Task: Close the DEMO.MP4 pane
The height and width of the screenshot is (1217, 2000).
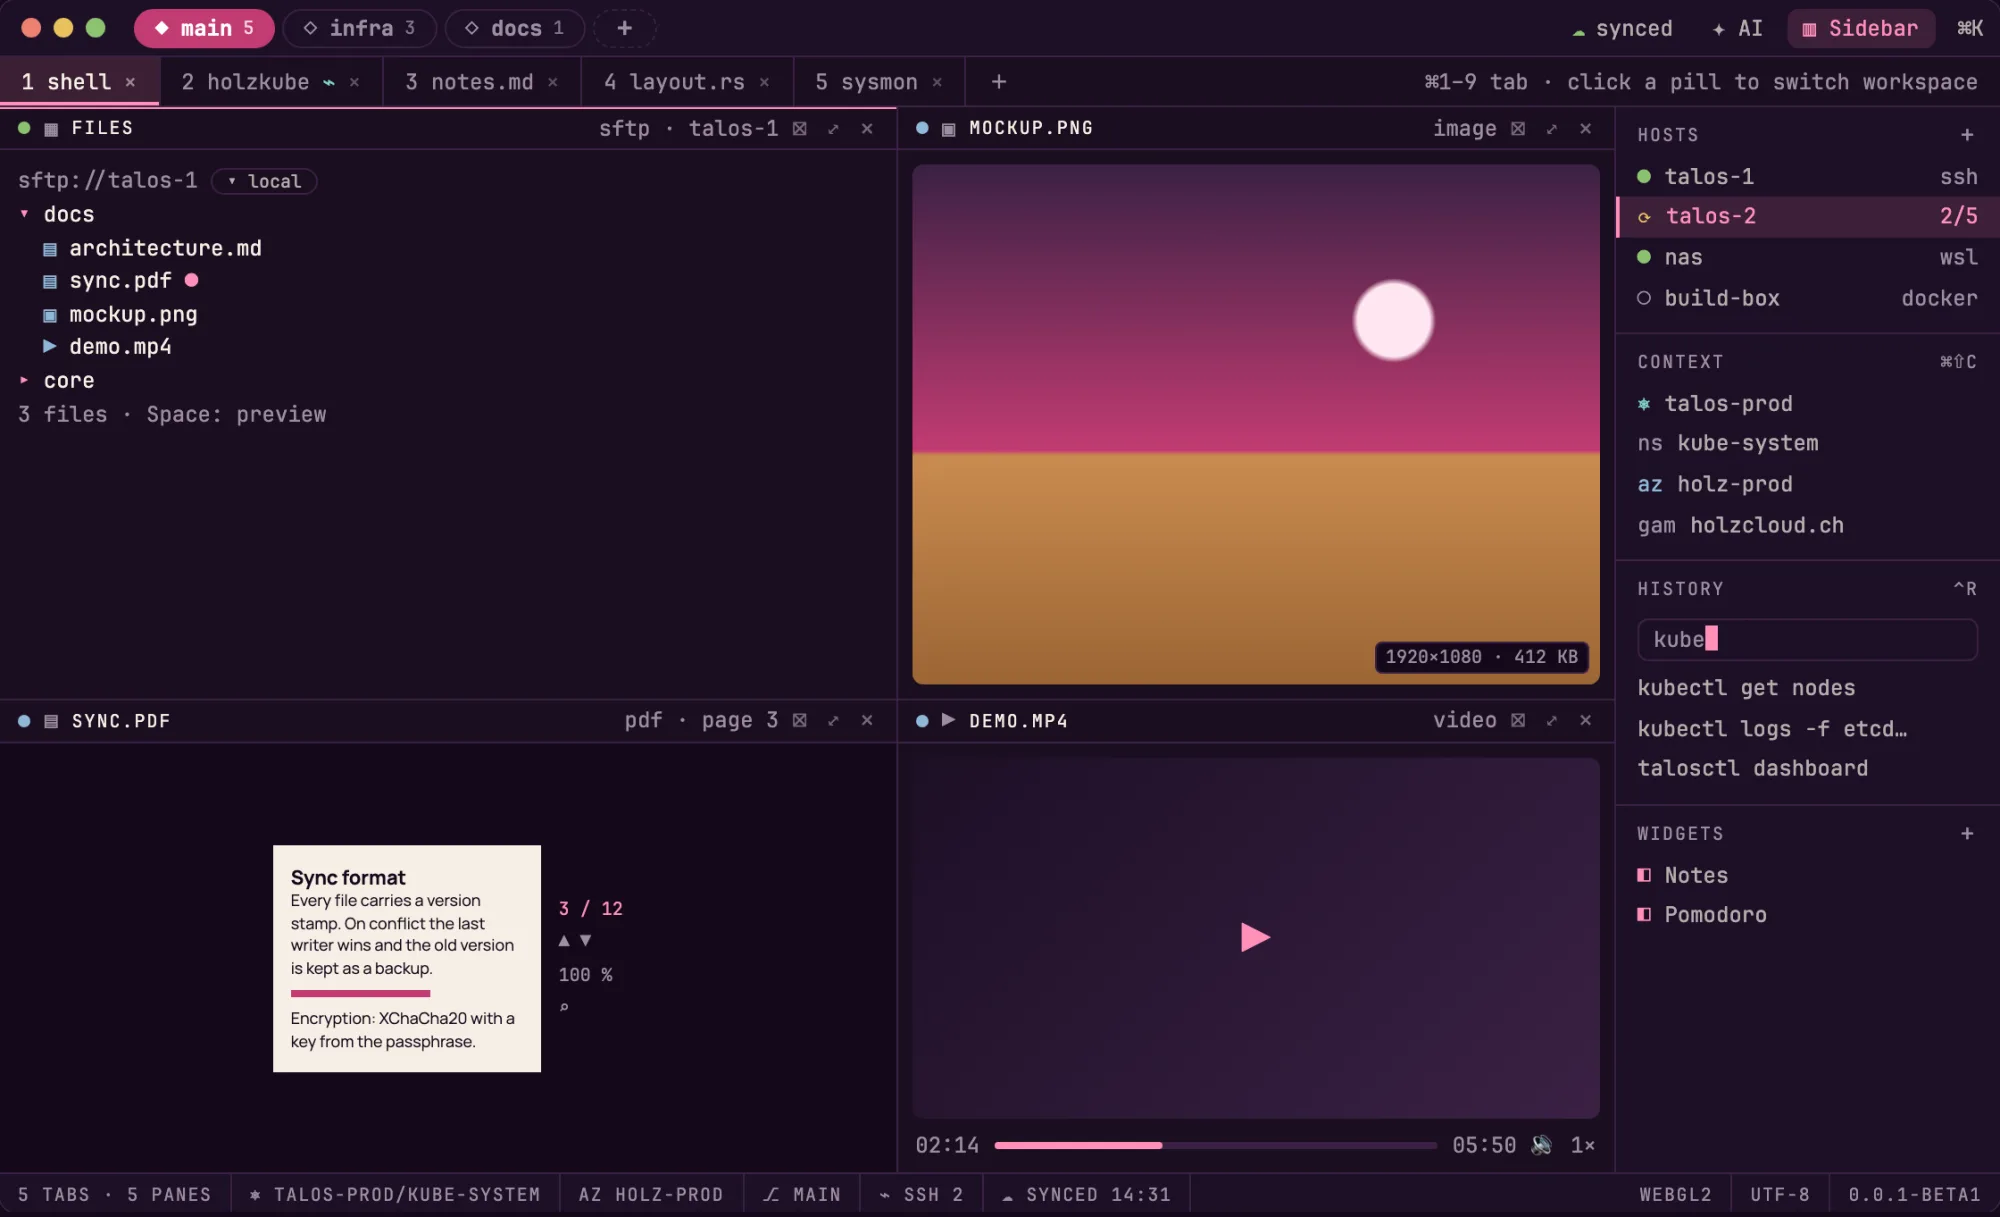Action: tap(1586, 720)
